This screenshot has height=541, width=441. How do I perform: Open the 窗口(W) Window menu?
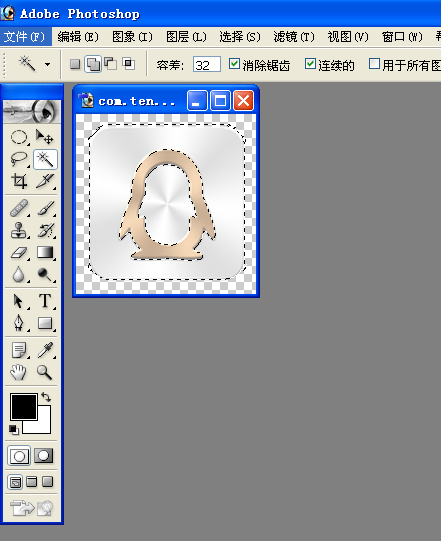tap(402, 37)
